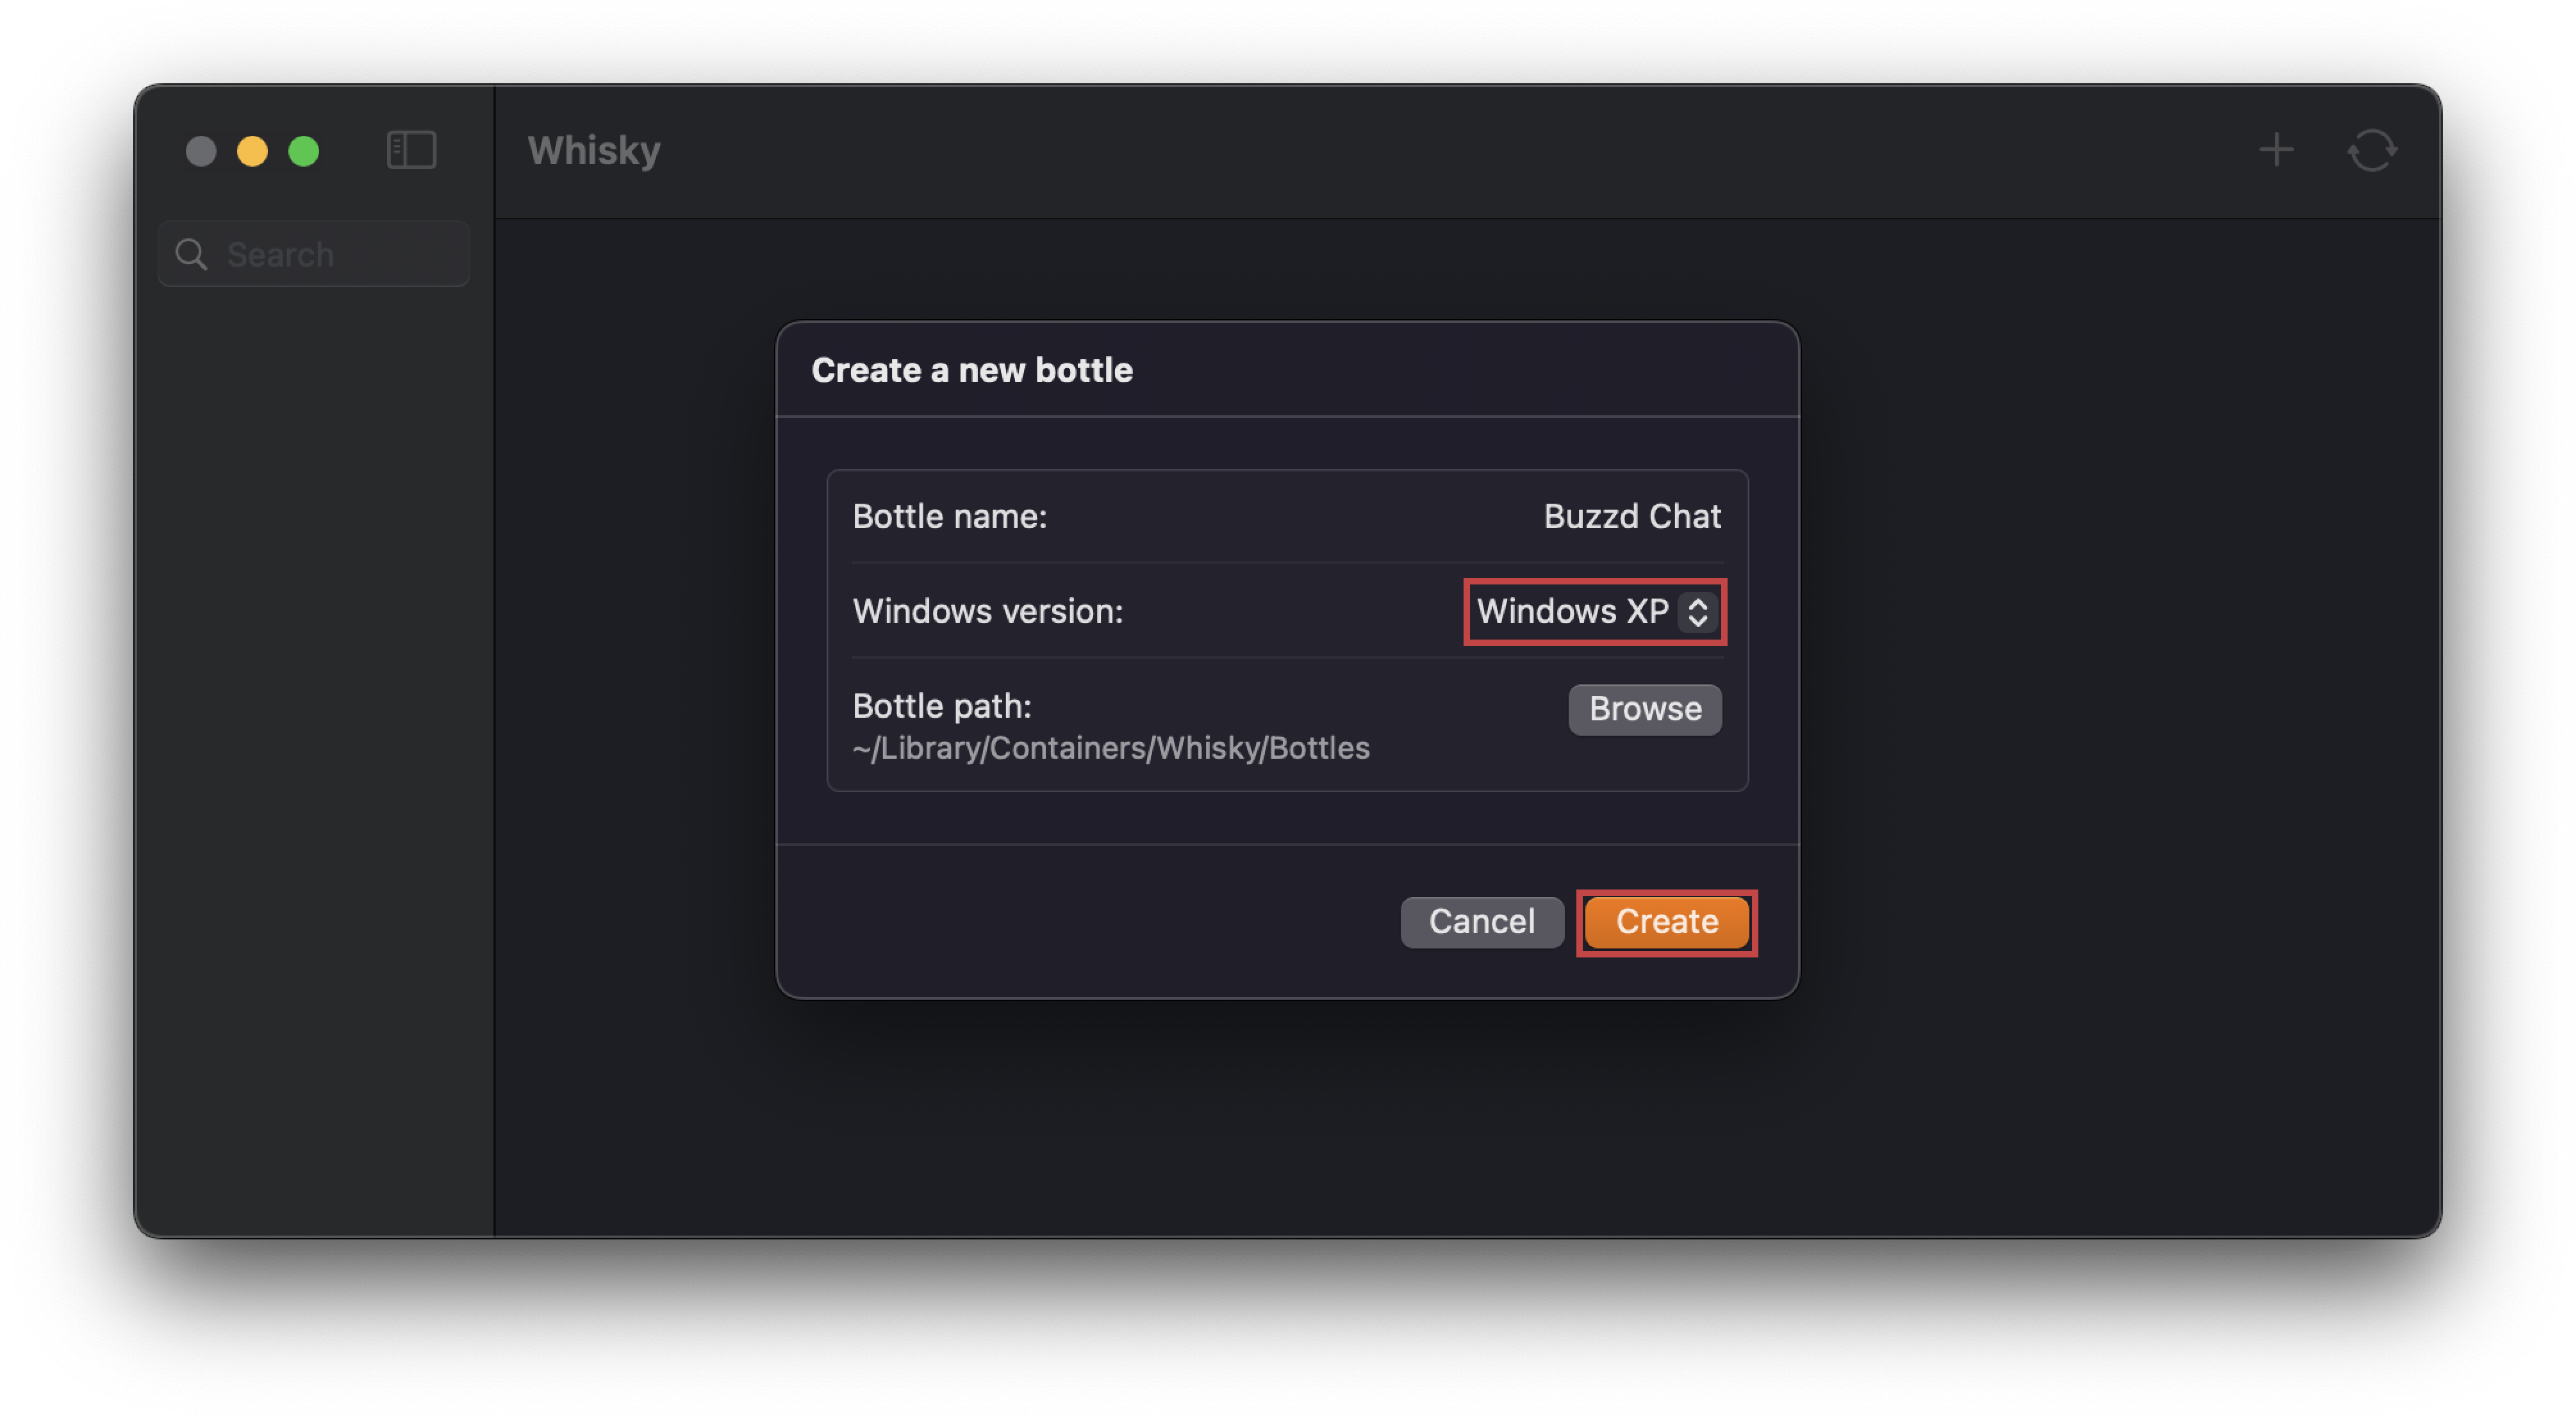Open the Windows XP version dropdown

[x=1596, y=611]
